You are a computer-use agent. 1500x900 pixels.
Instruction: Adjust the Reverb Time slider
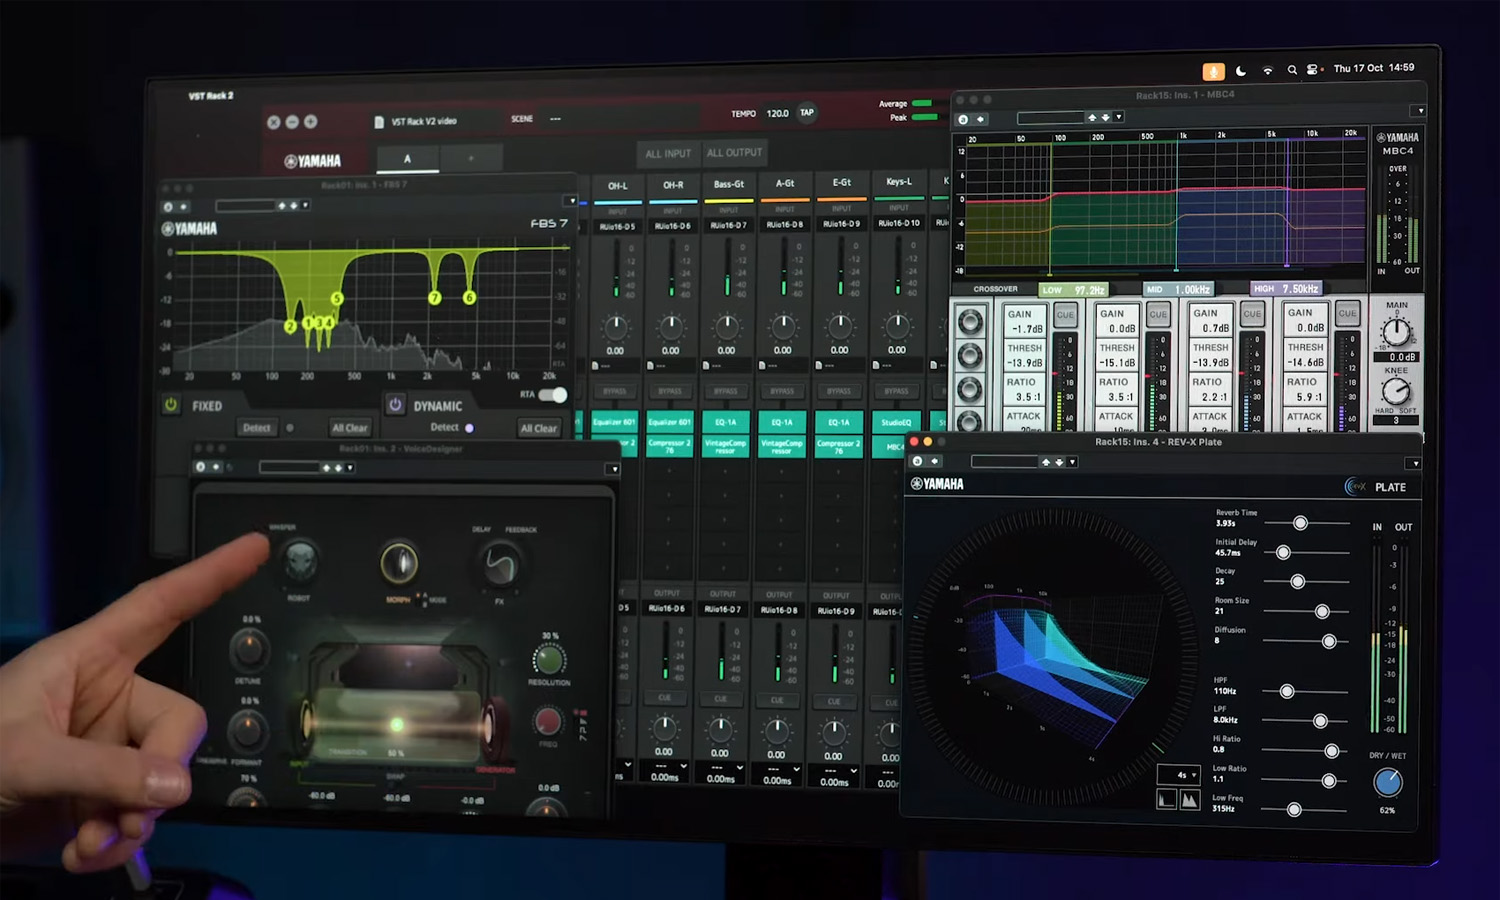(1306, 523)
